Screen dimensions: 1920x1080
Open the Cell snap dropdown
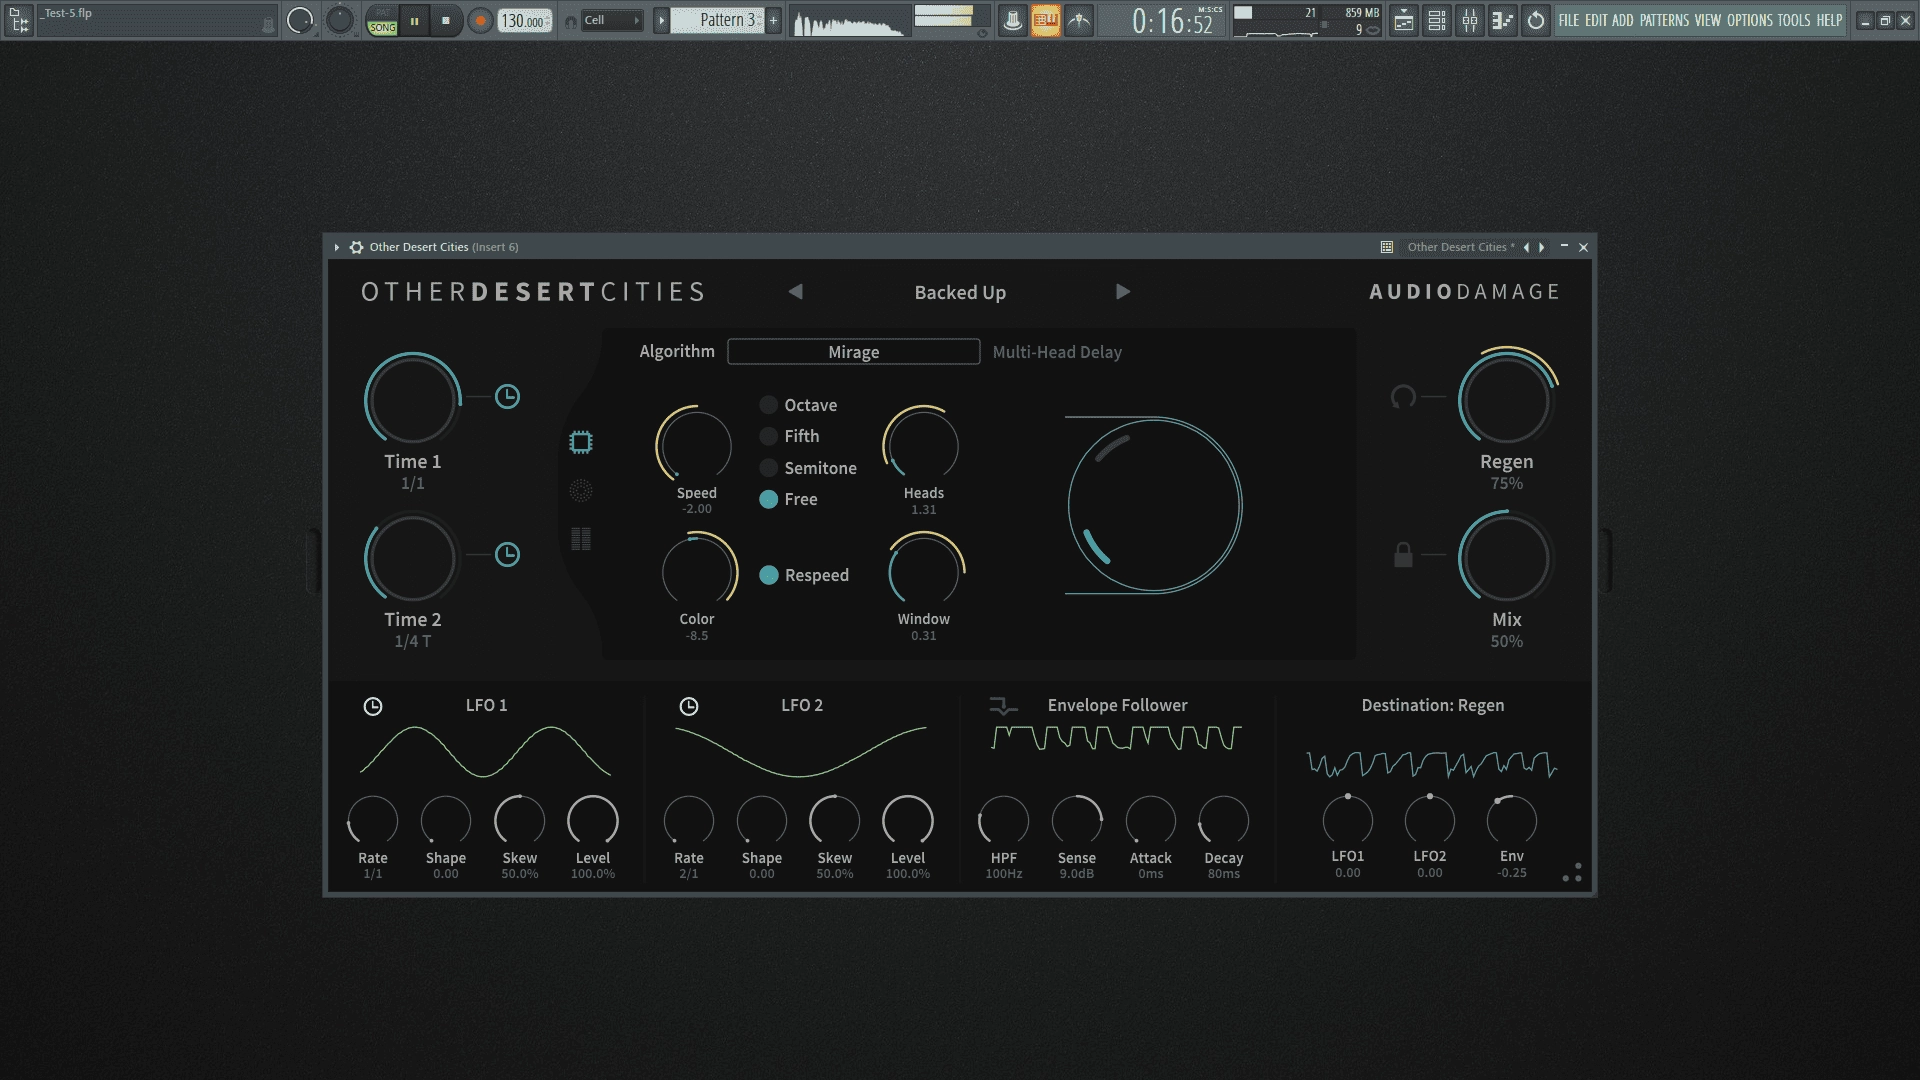(x=612, y=20)
